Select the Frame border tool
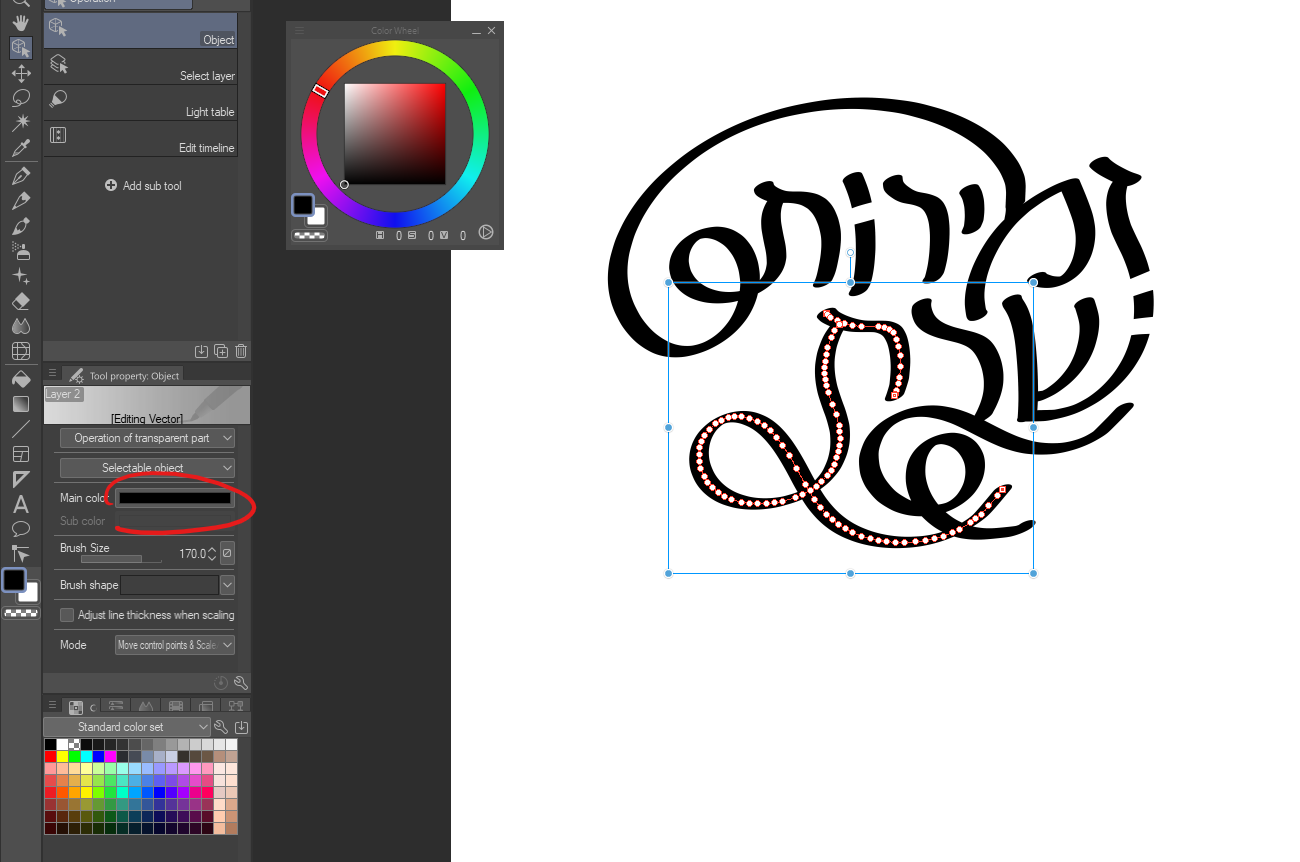1300x862 pixels. [20, 454]
